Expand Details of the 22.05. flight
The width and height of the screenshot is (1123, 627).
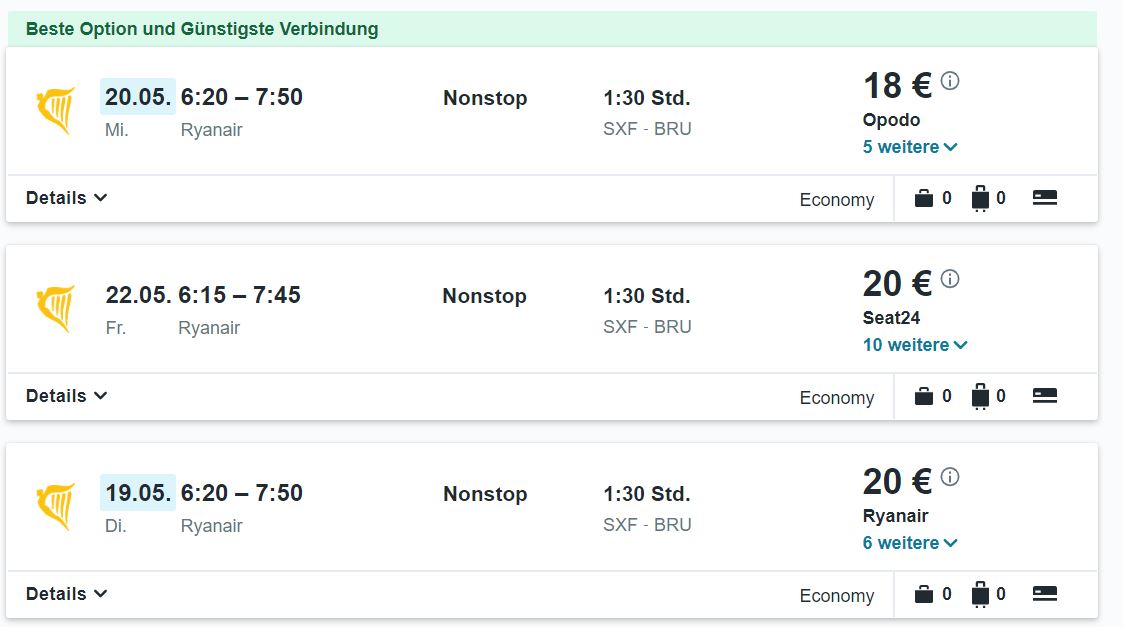(67, 396)
